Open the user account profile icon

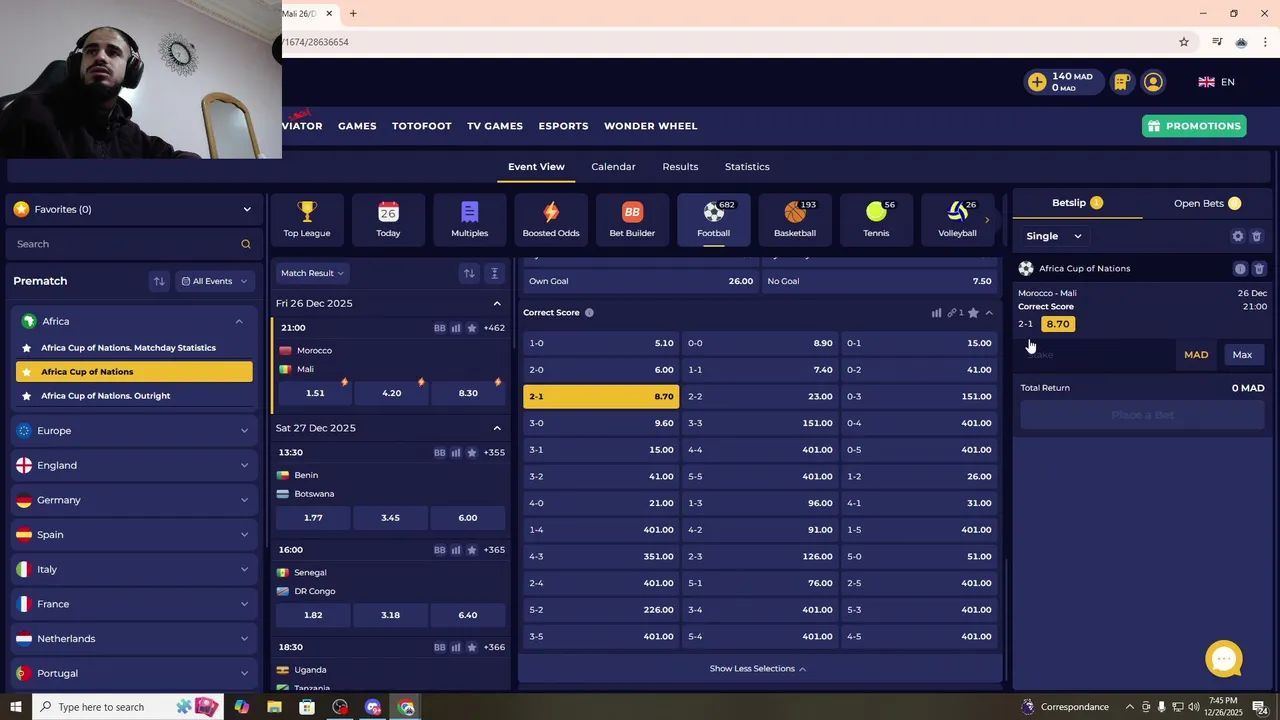coord(1153,82)
